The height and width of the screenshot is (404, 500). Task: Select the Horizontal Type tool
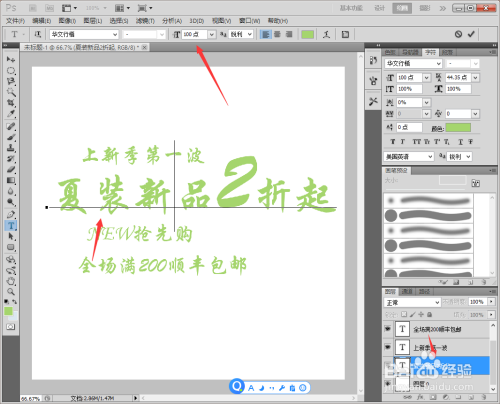[x=11, y=226]
